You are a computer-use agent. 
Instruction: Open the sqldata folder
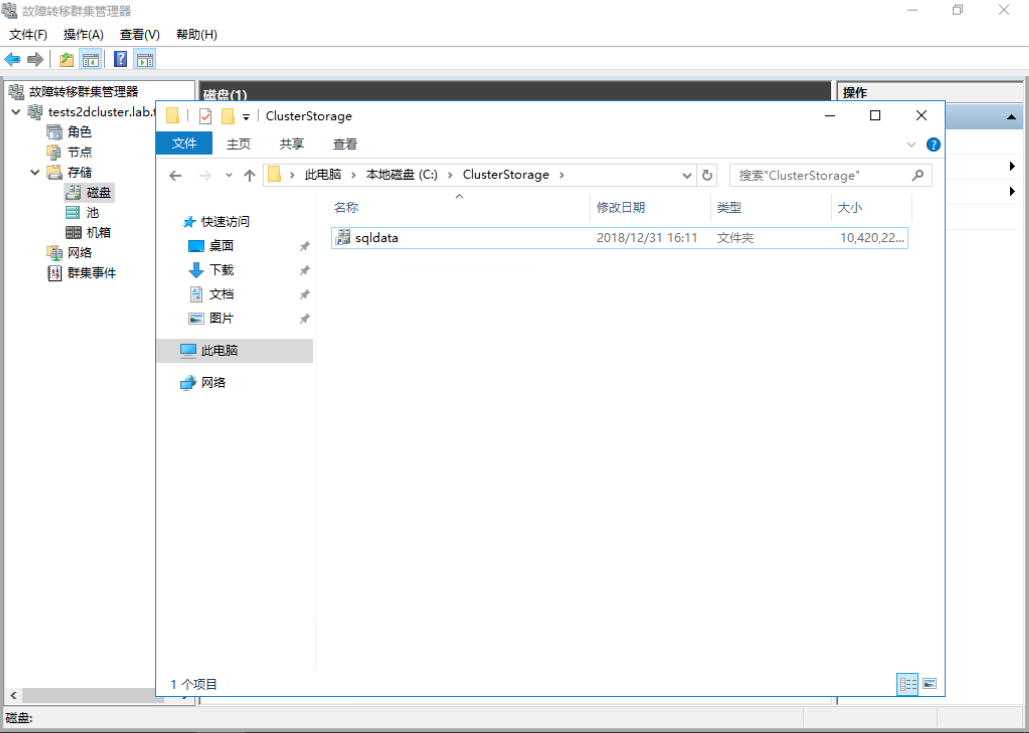(375, 238)
